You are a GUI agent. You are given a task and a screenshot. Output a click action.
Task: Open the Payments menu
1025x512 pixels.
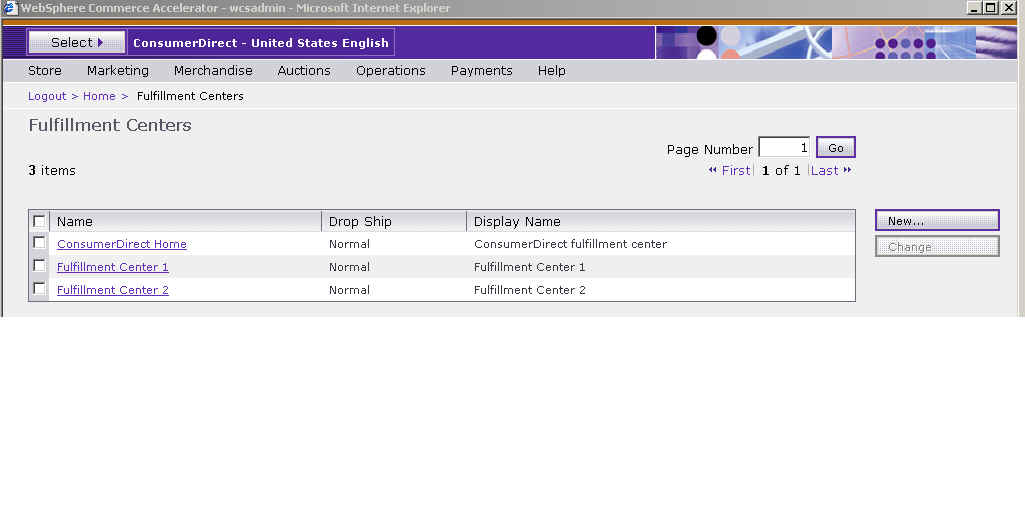coord(481,71)
